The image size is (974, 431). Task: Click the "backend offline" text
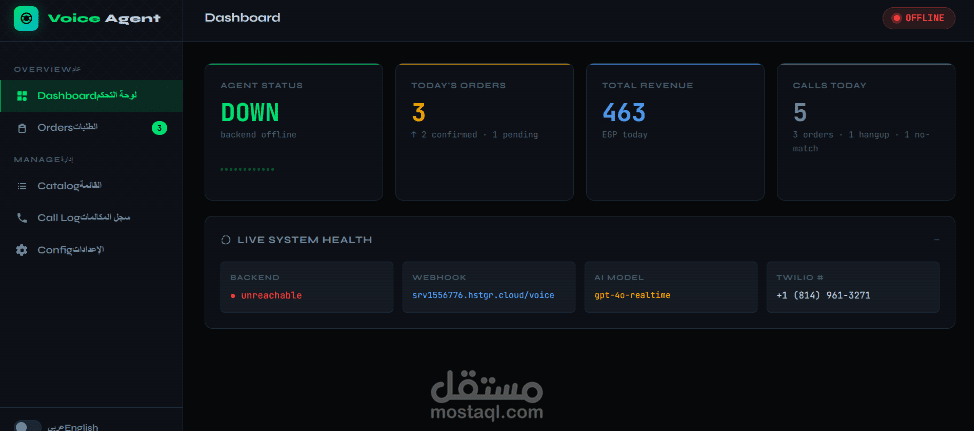(258, 135)
